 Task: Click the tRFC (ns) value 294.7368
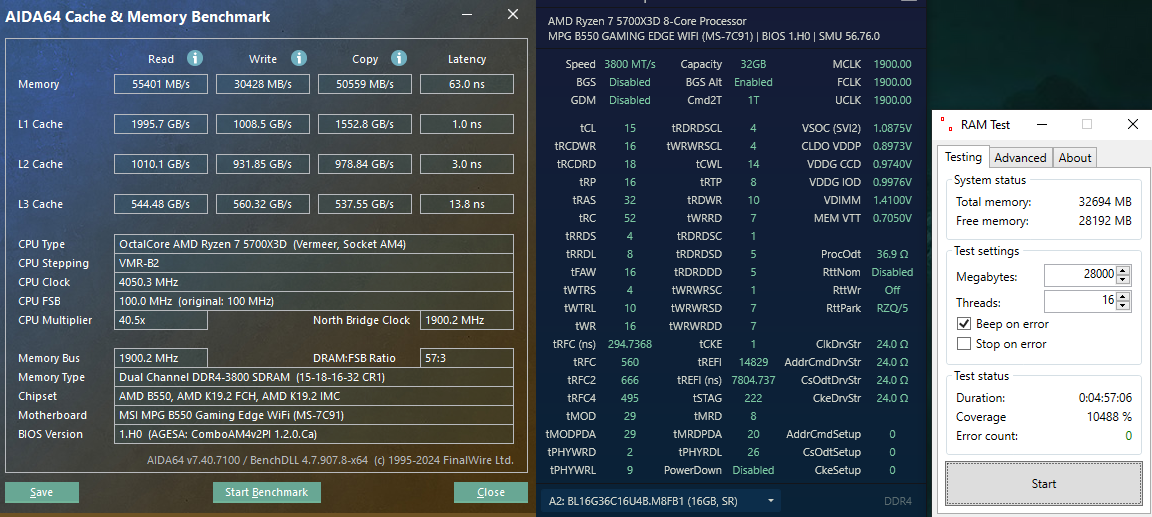tap(630, 344)
